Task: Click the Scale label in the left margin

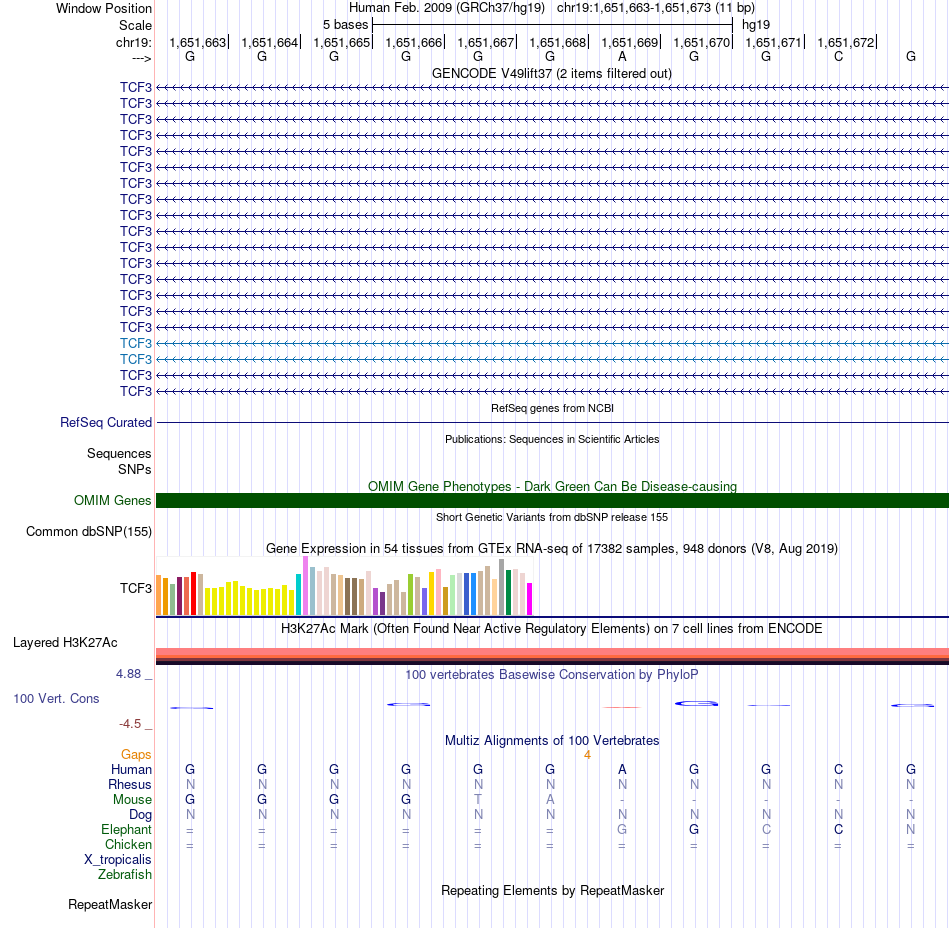Action: pos(135,25)
